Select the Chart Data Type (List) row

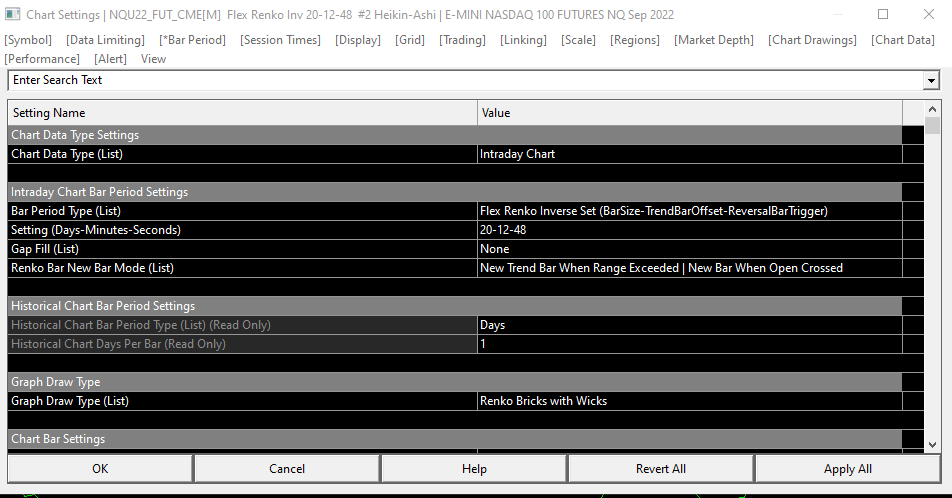point(243,154)
